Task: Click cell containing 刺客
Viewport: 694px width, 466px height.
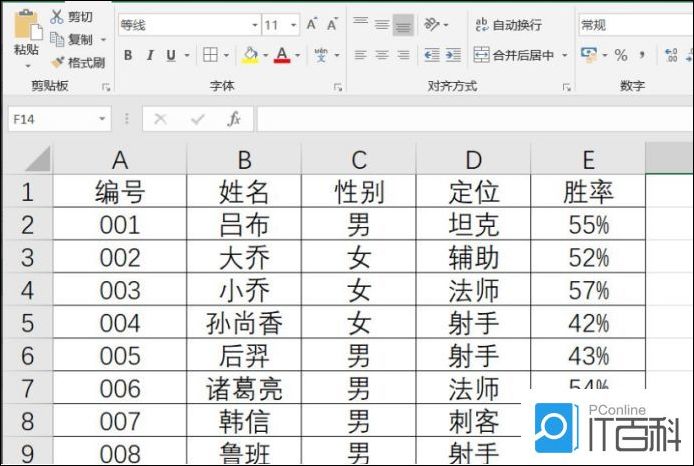Action: (473, 420)
